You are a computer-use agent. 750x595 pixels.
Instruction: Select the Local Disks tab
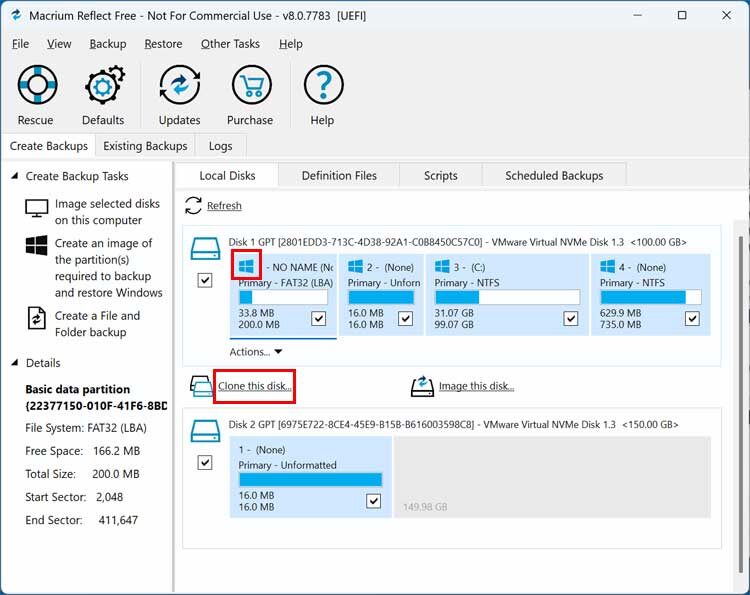coord(227,176)
